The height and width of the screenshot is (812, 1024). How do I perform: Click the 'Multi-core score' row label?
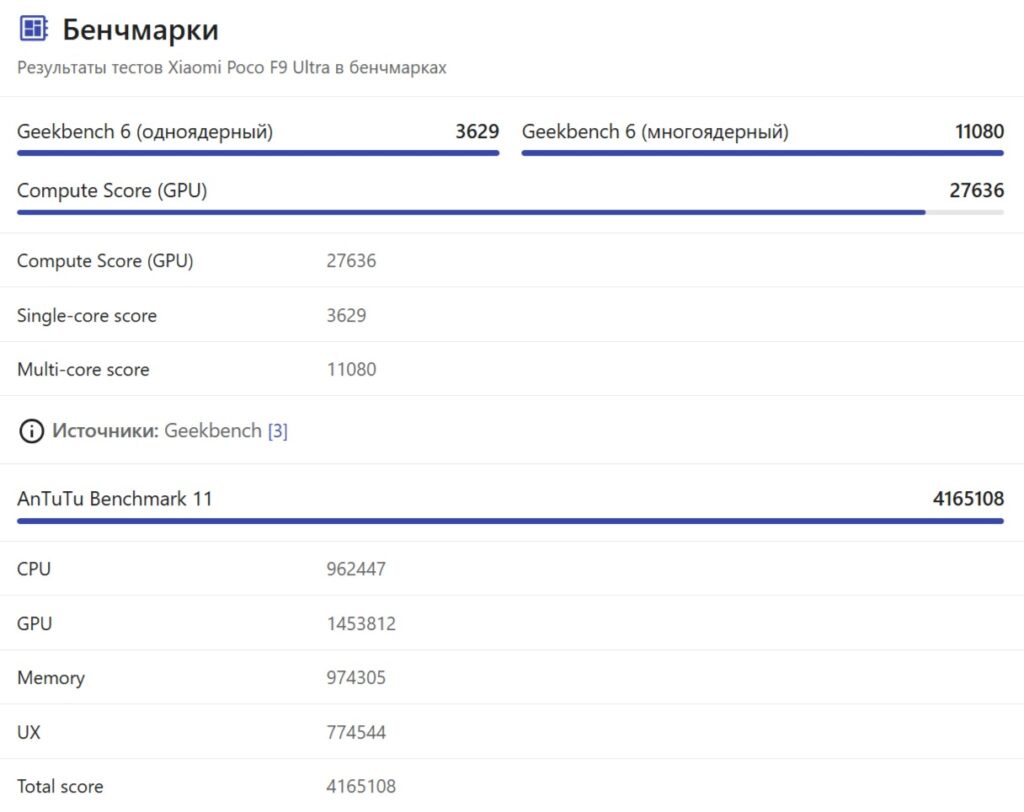coord(83,370)
